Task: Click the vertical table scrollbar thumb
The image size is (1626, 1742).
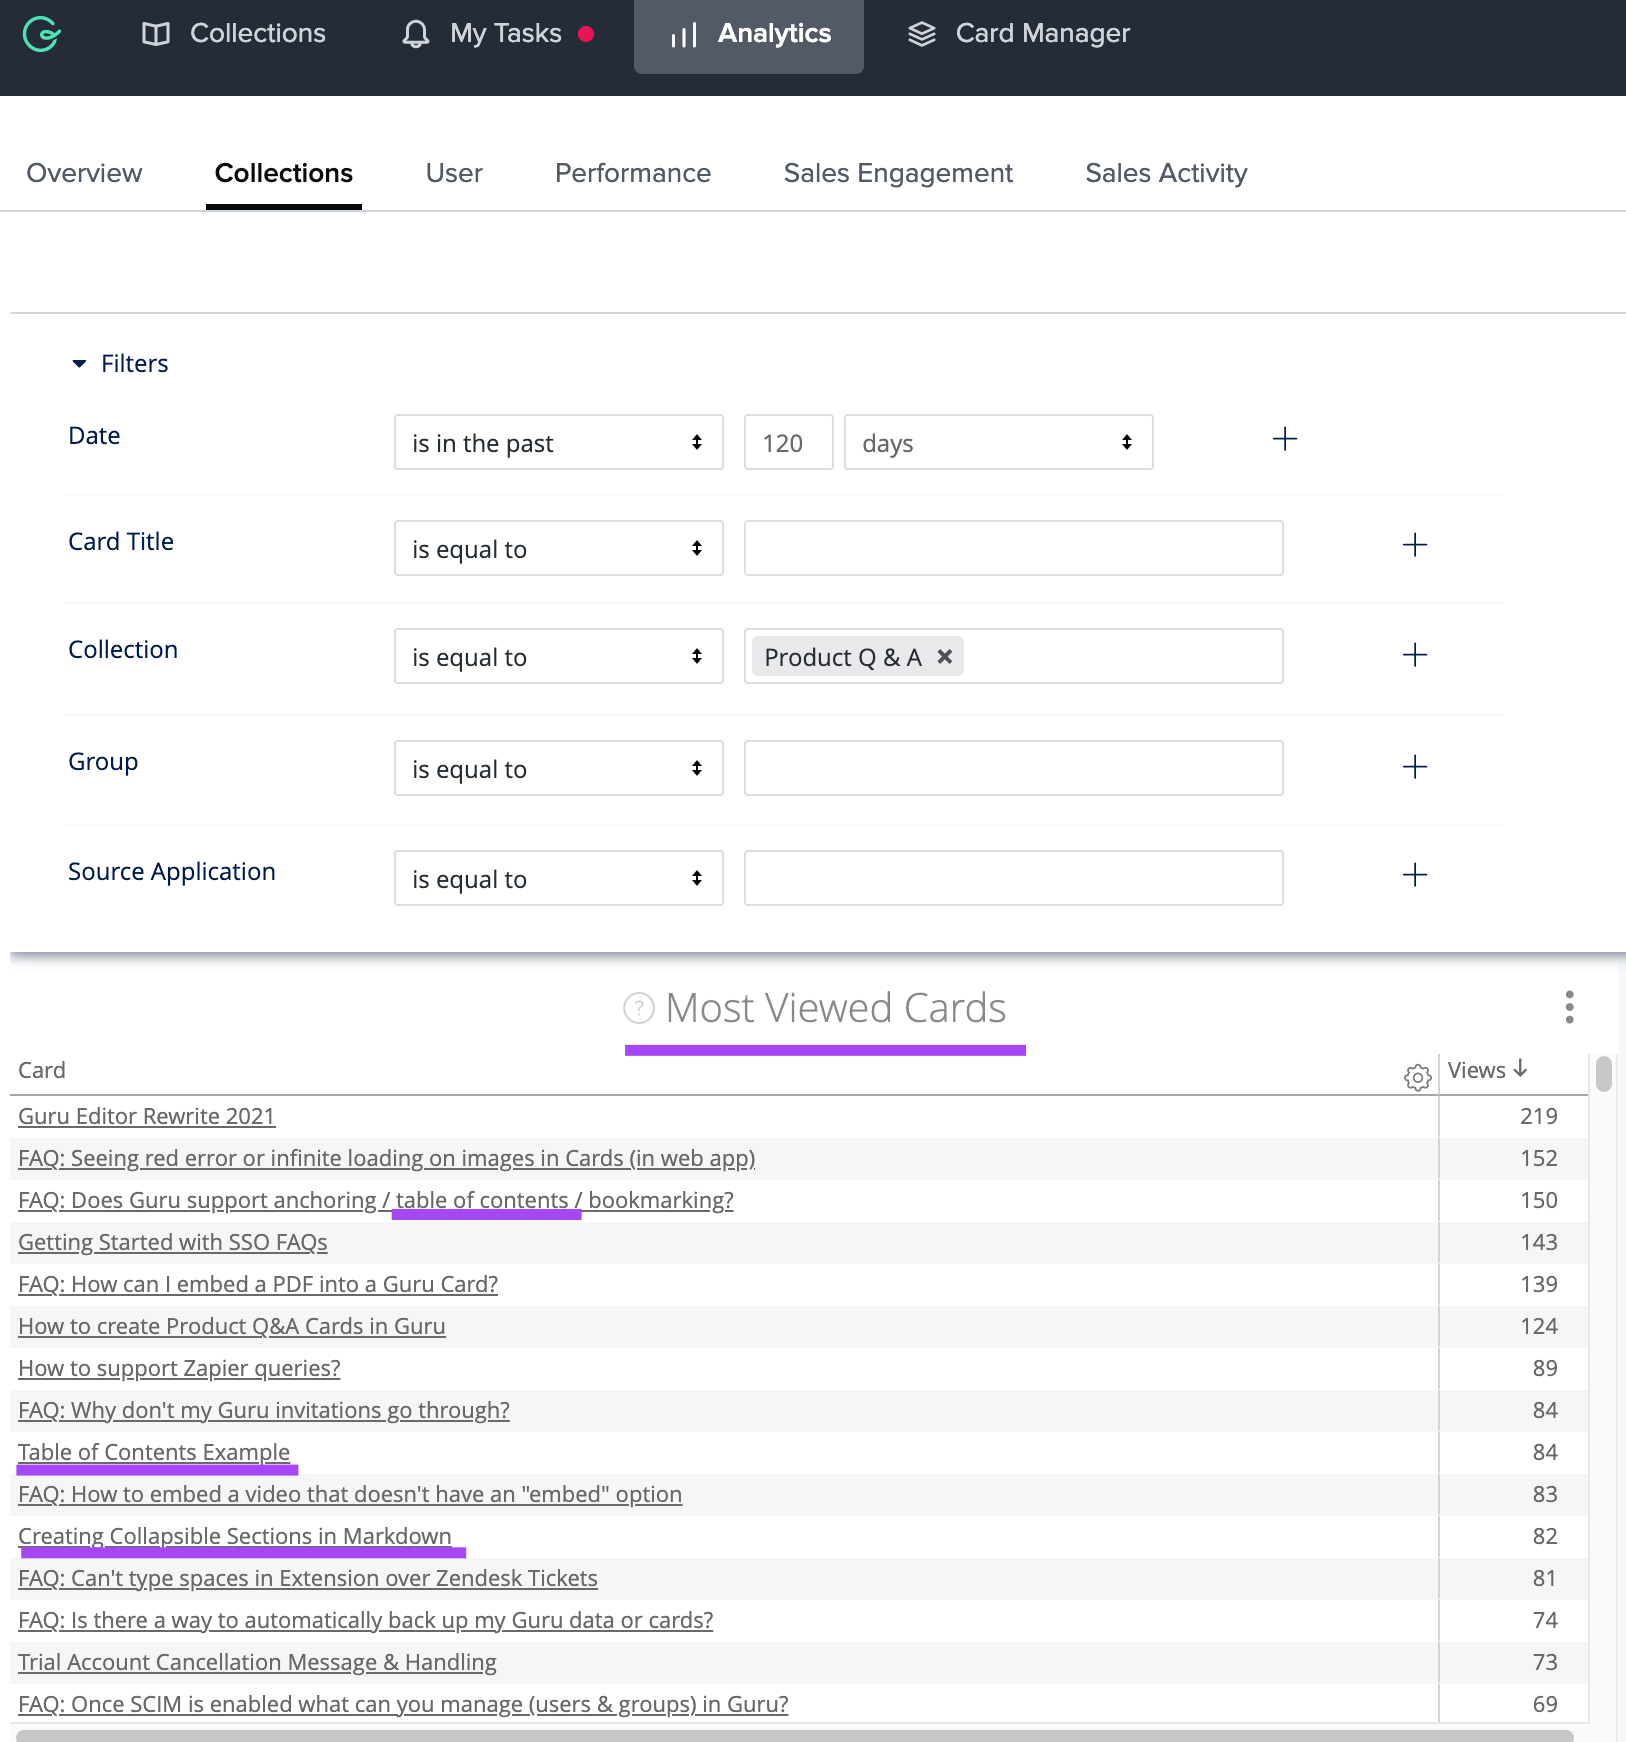Action: [1604, 1074]
